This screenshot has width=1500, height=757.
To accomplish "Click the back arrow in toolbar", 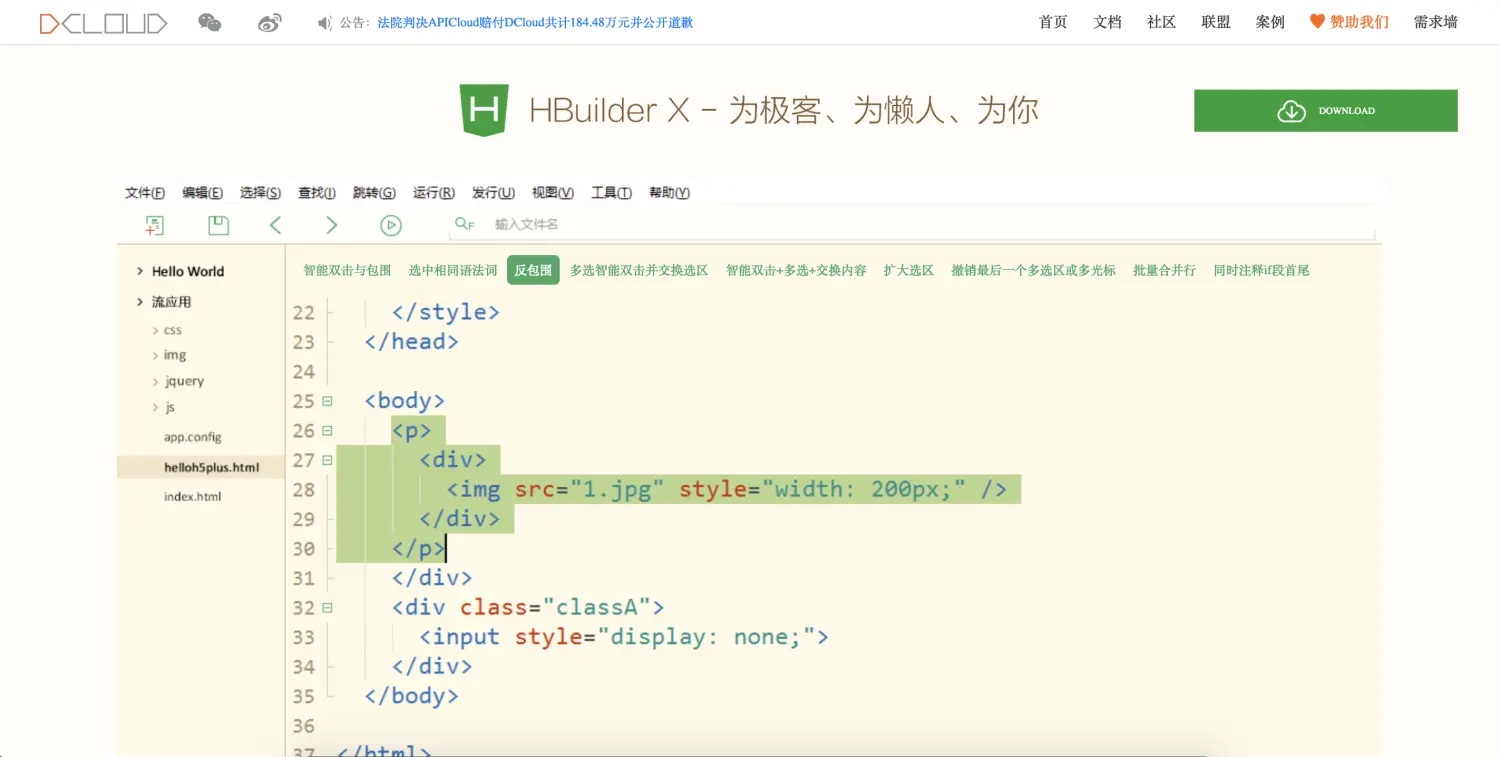I will point(276,225).
